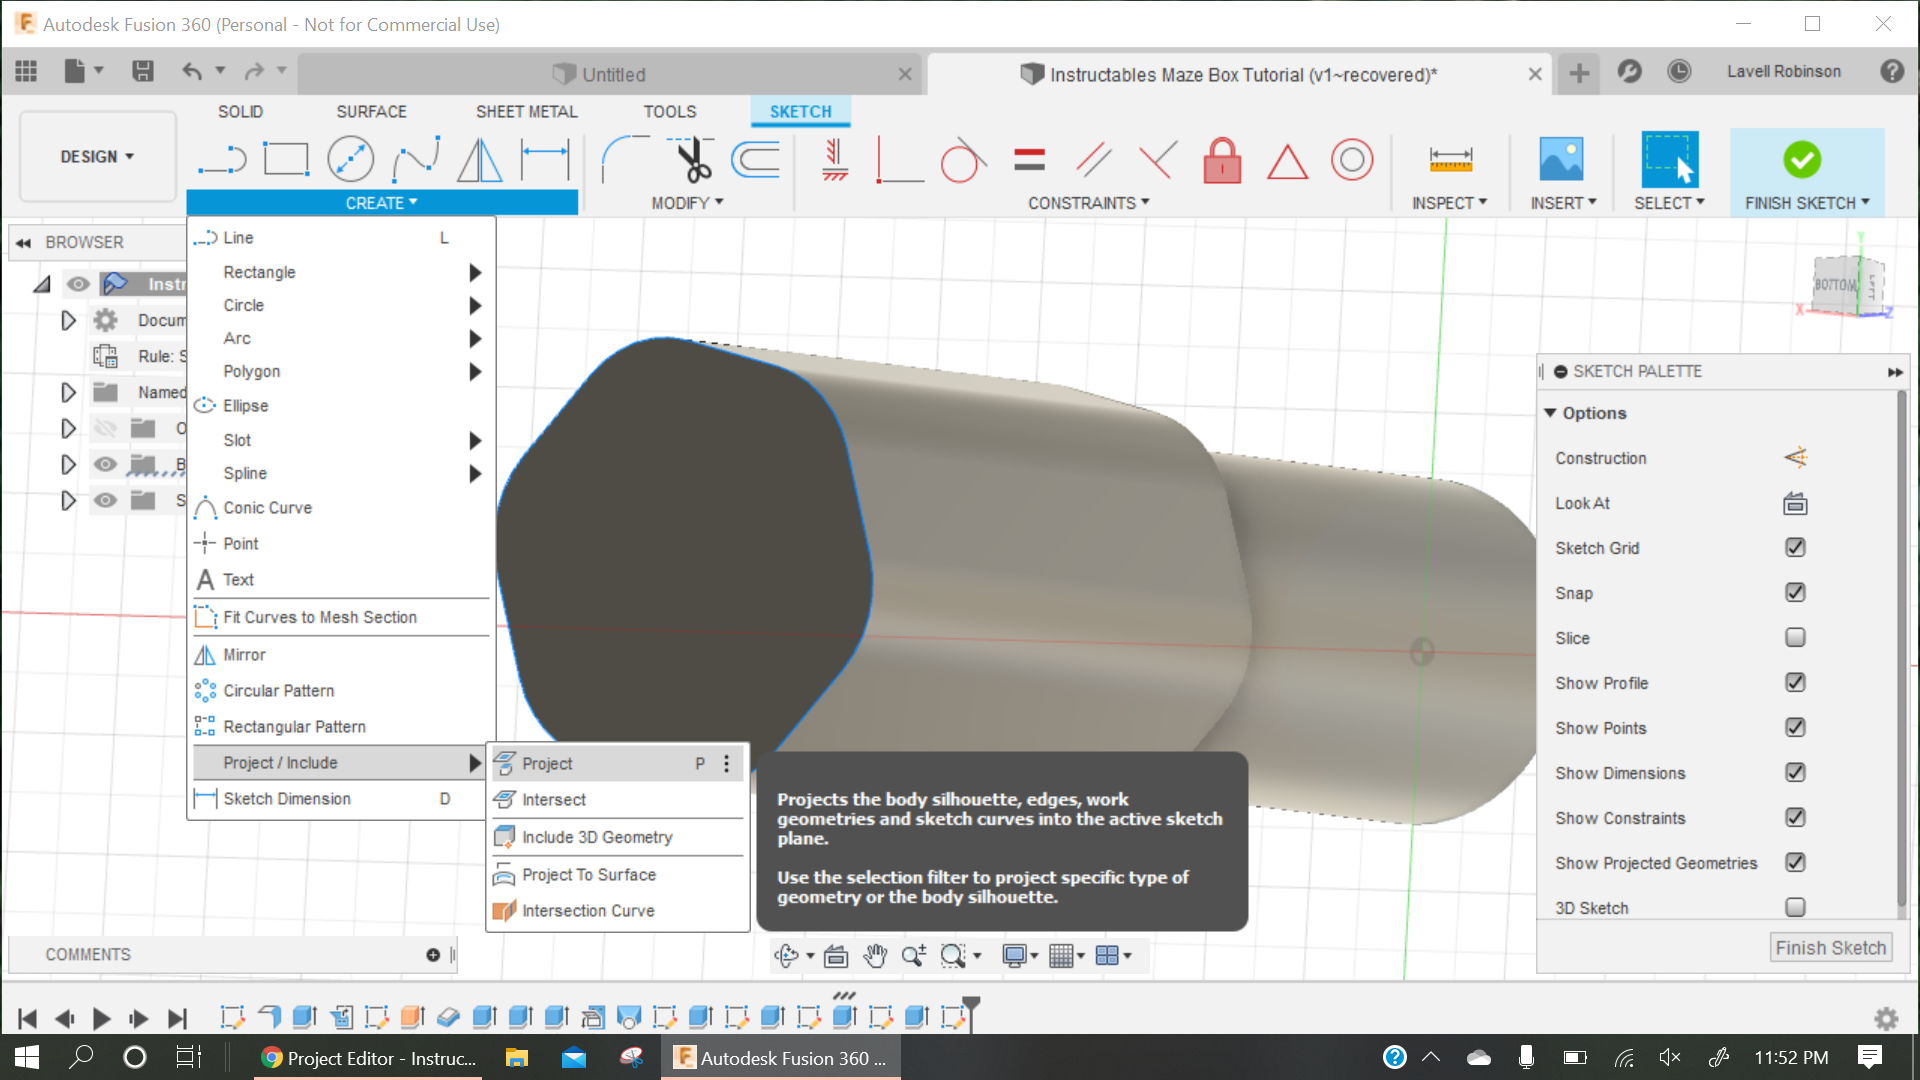This screenshot has width=1920, height=1080.
Task: Click the Insert image icon
Action: (1561, 160)
